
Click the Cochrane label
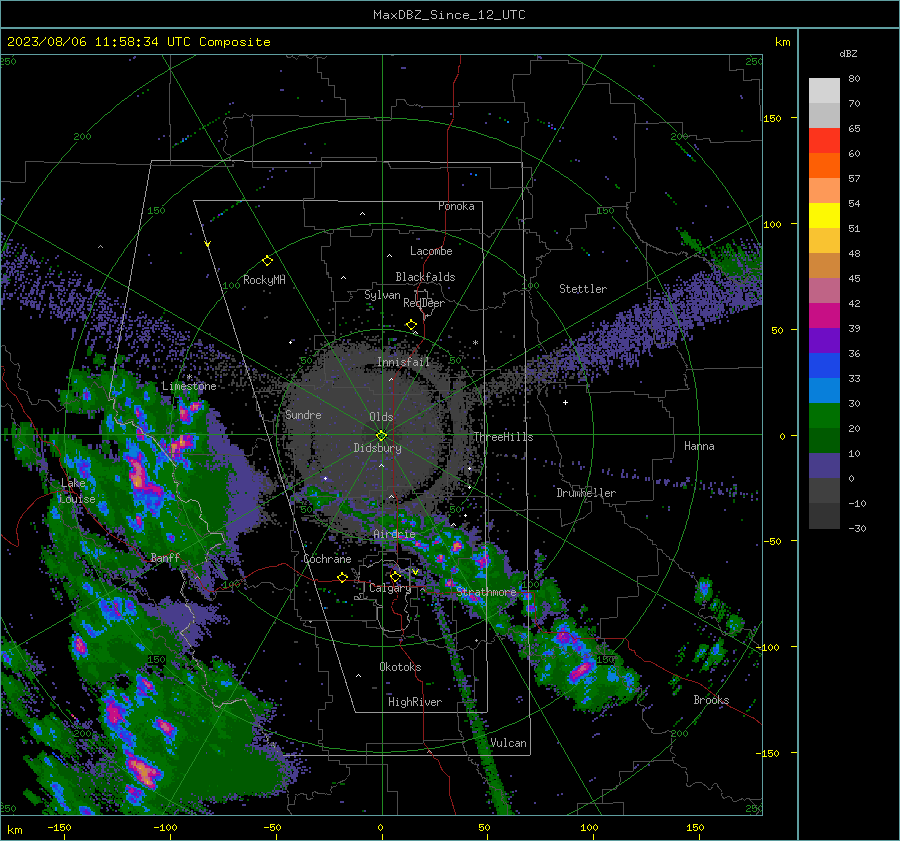327,559
